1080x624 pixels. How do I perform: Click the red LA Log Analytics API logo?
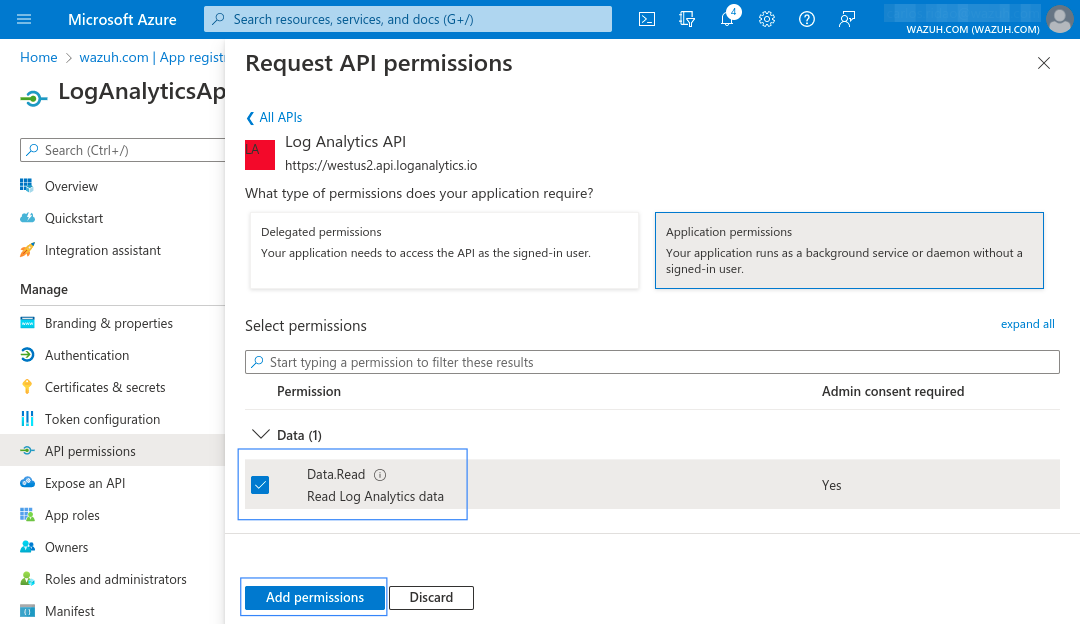pyautogui.click(x=260, y=155)
